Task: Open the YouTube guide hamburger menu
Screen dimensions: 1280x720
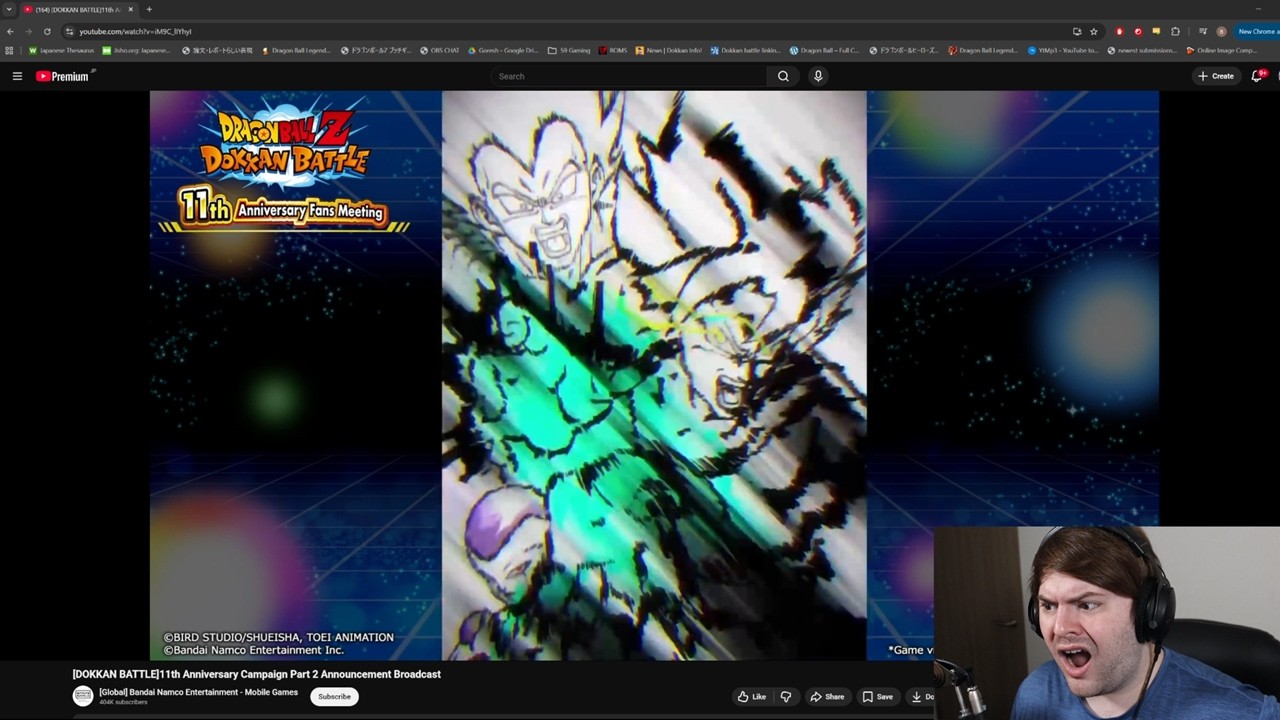Action: pyautogui.click(x=17, y=76)
